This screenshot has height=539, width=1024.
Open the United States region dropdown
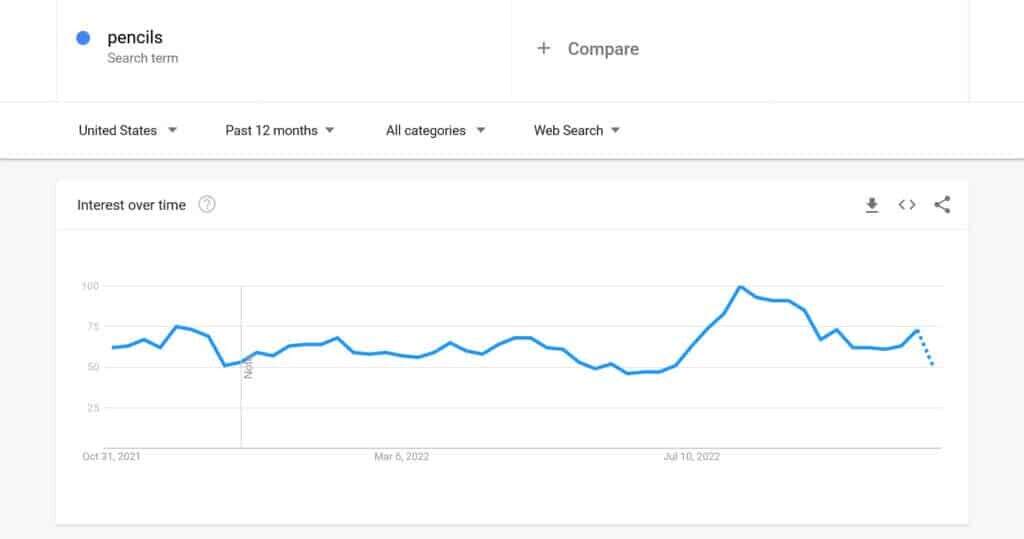(x=128, y=130)
